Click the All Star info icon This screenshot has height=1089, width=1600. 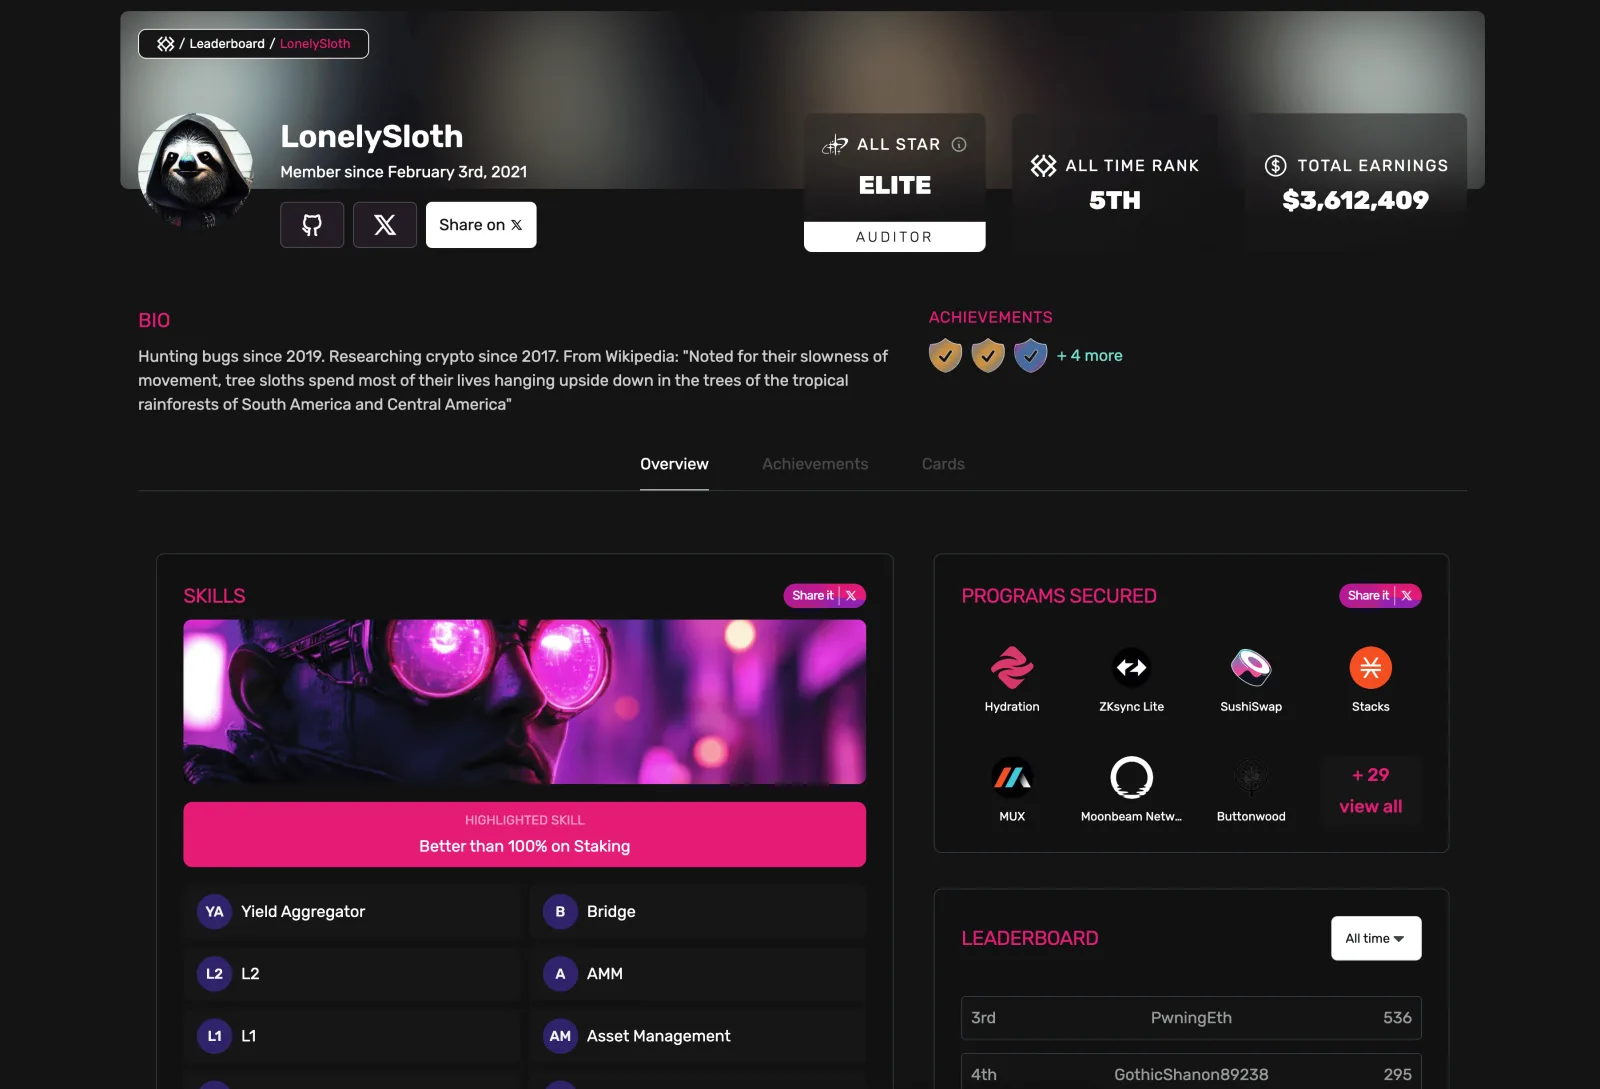pos(959,144)
